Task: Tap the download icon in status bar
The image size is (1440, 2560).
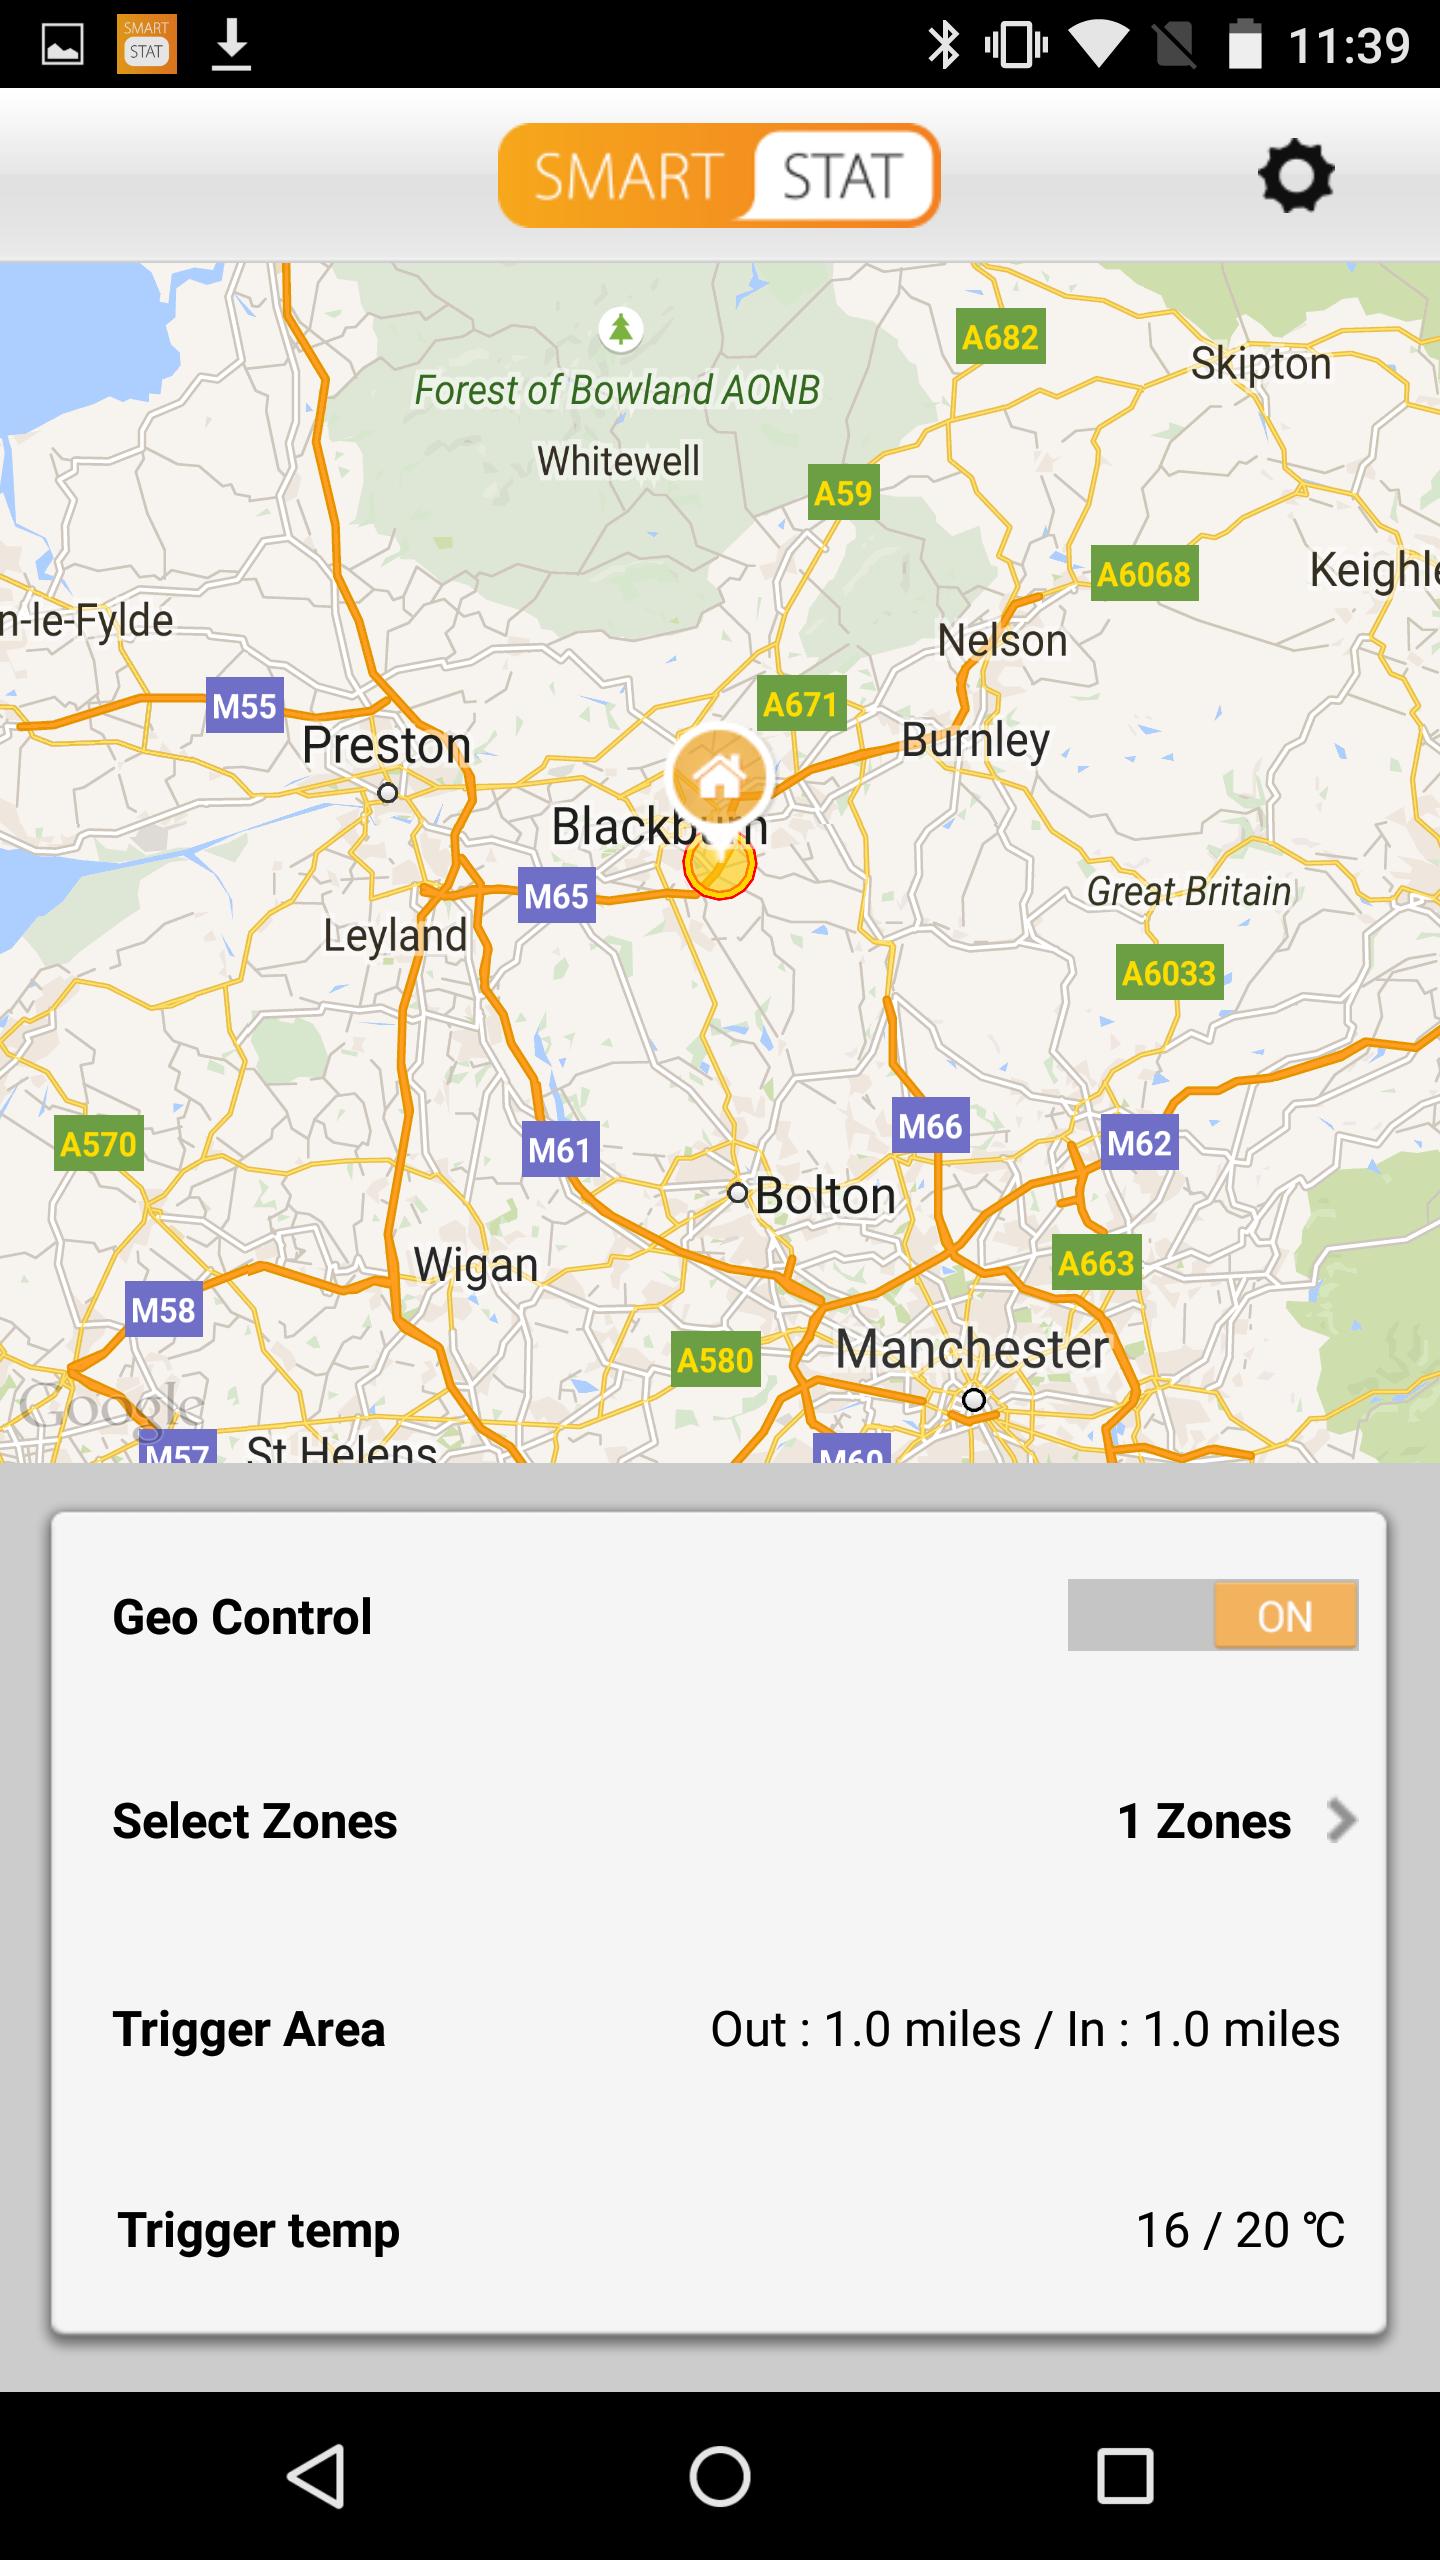Action: 231,45
